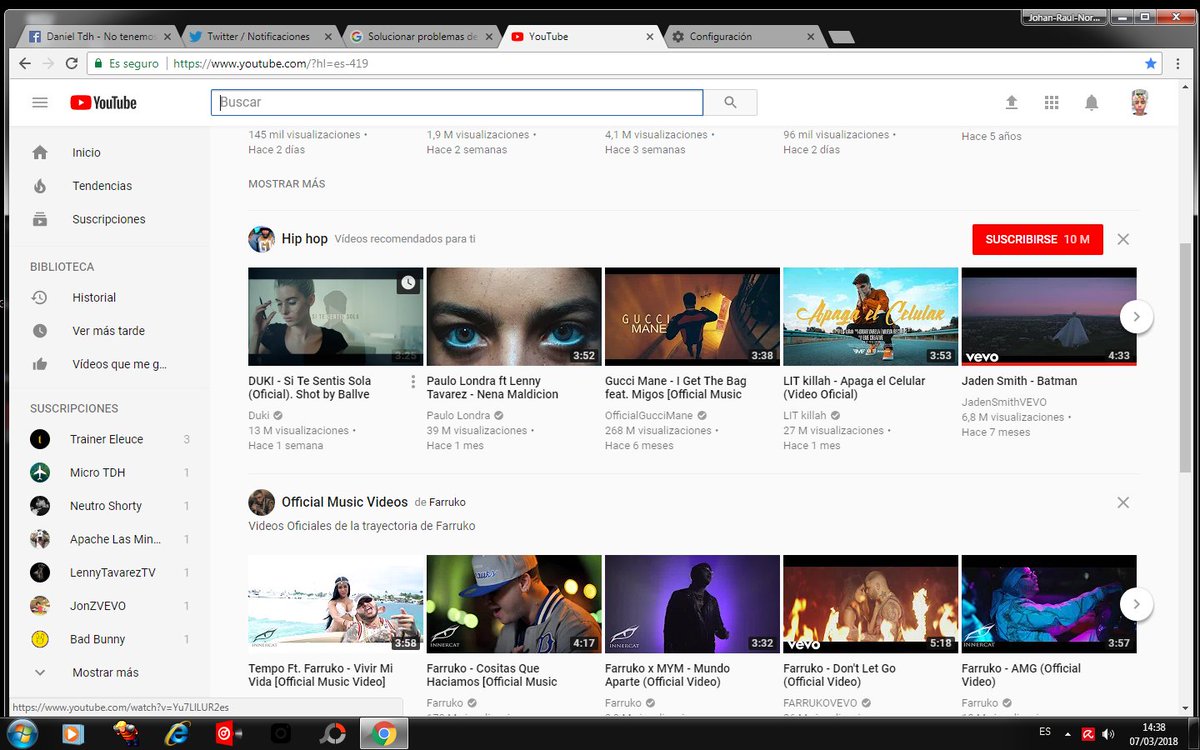Open Farruko Mundo Aparte thumbnail
1200x750 pixels.
pyautogui.click(x=692, y=604)
